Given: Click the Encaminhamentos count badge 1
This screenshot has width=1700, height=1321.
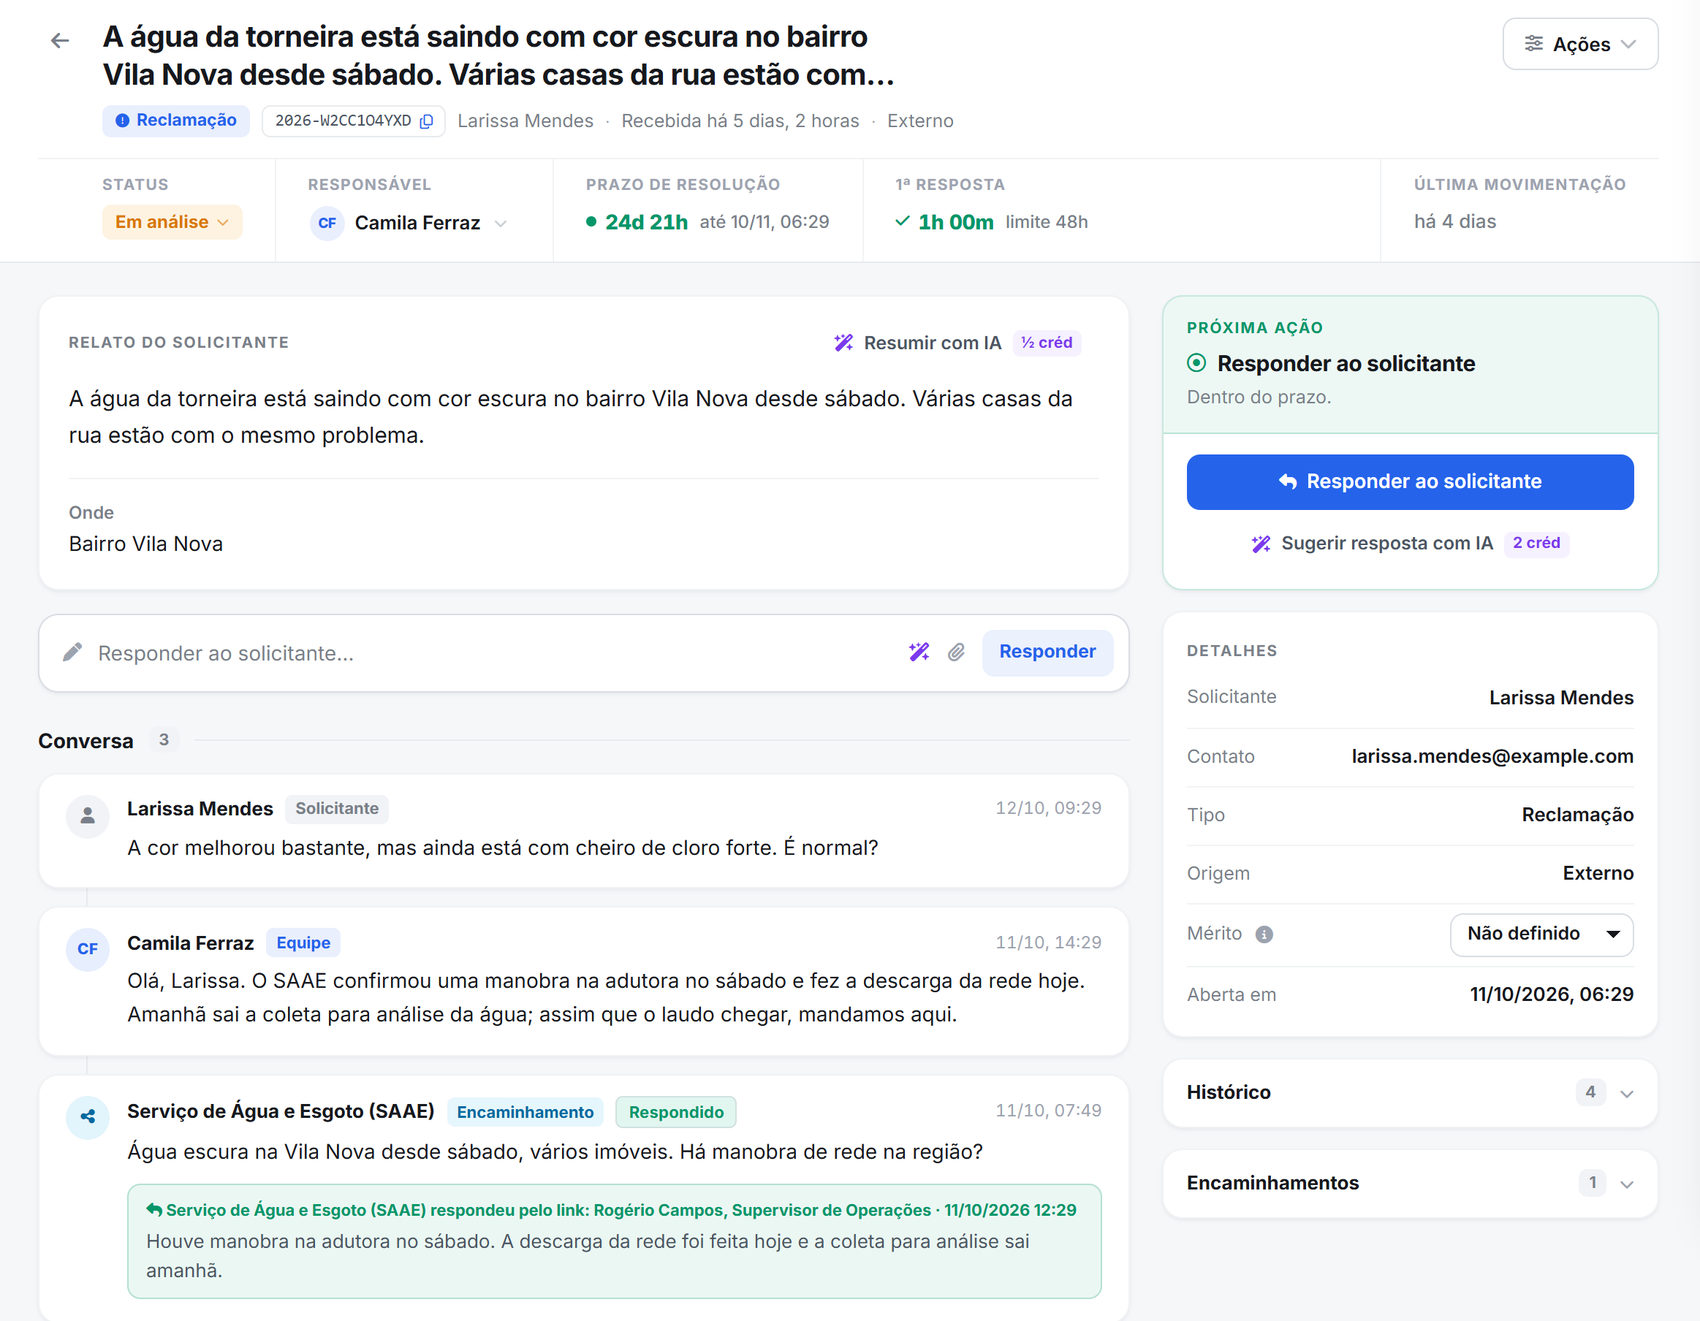Looking at the screenshot, I should (1592, 1182).
